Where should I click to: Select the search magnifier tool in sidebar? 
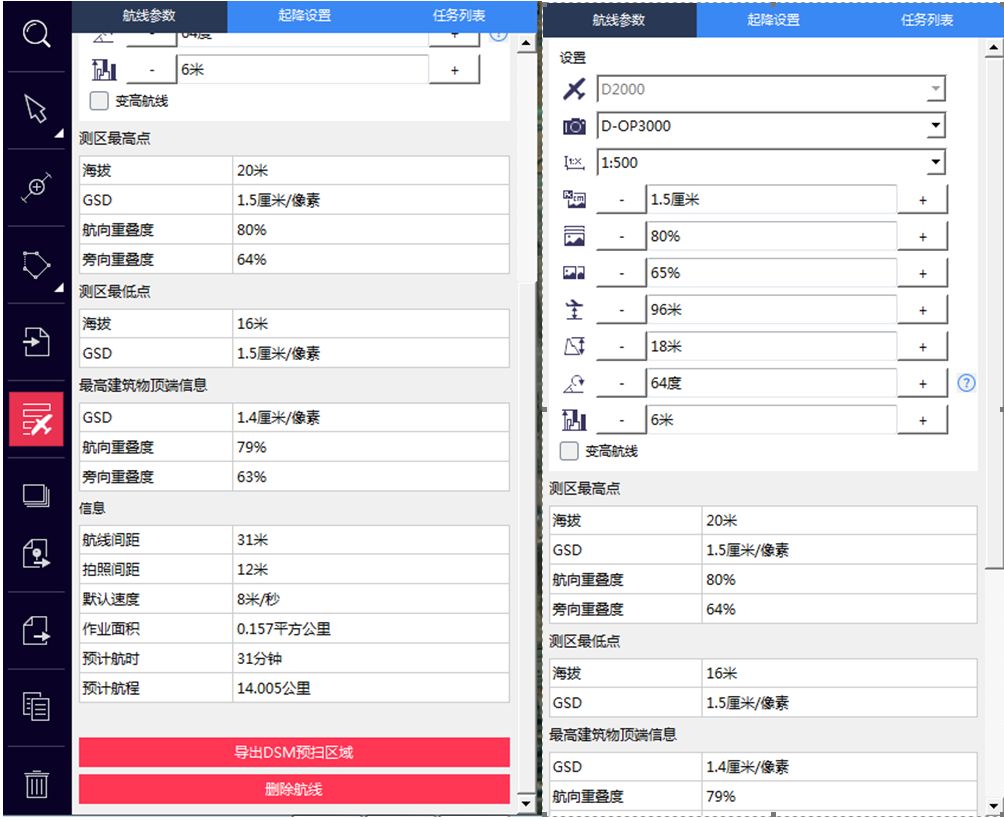[x=36, y=33]
